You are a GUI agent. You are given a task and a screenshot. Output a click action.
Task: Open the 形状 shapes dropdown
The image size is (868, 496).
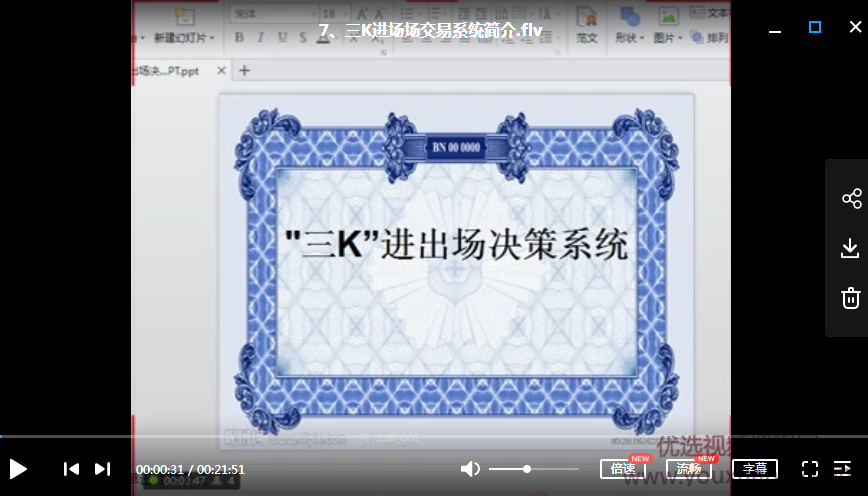(x=629, y=38)
